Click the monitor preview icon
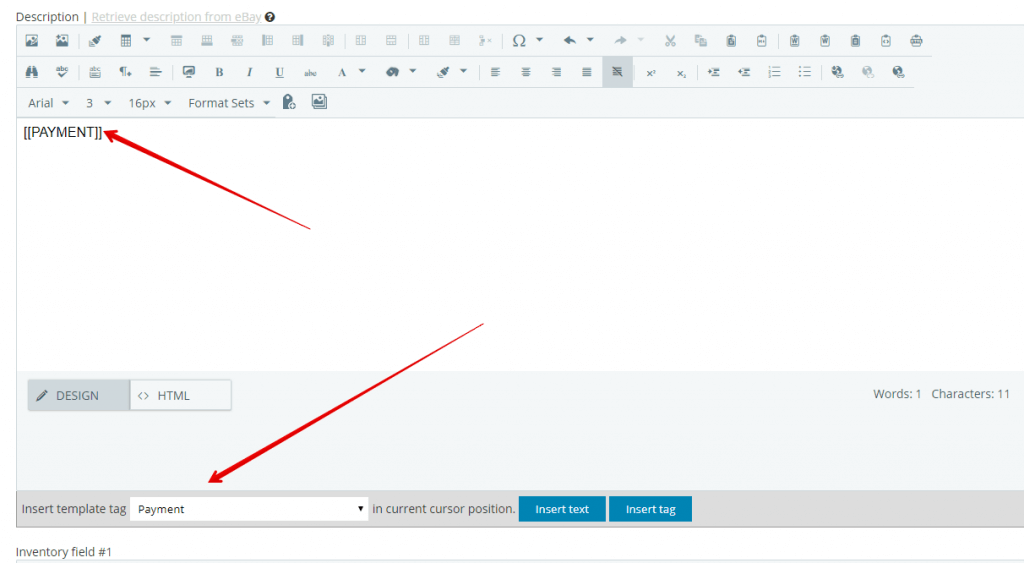 189,72
